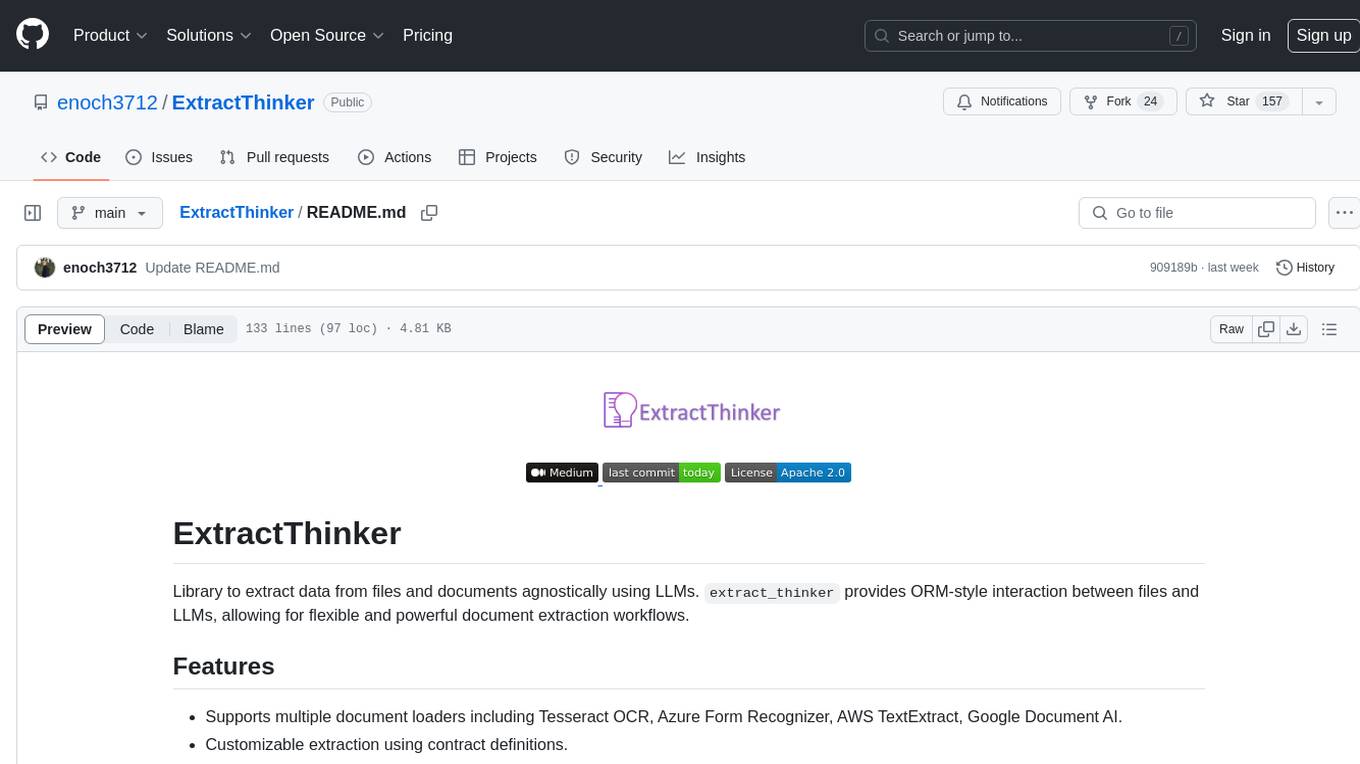Click the Features heading
Viewport: 1360px width, 764px height.
tap(224, 666)
